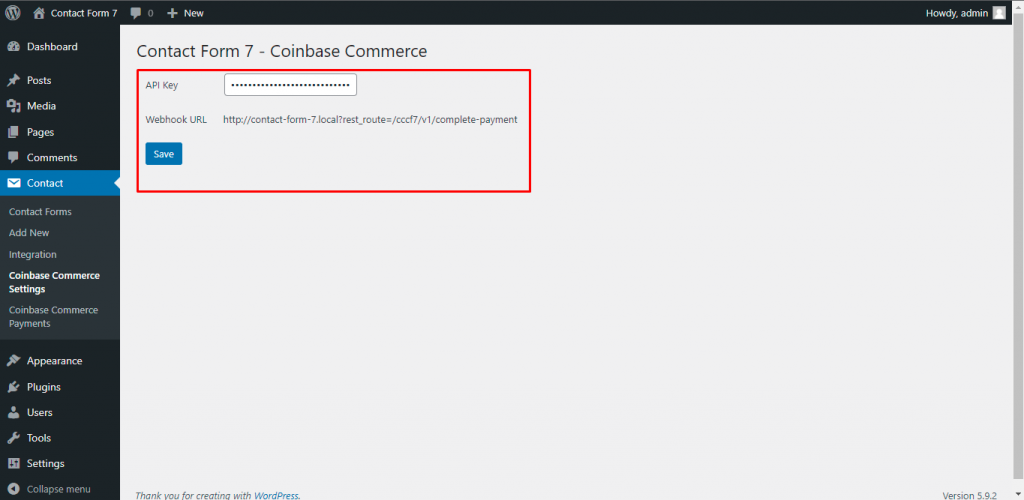Open the Users menu

(40, 412)
